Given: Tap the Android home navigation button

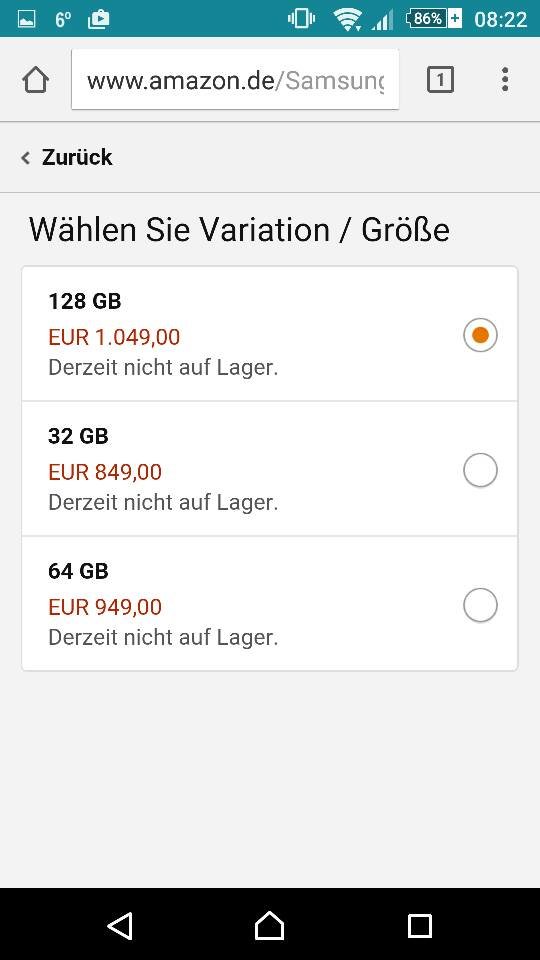Looking at the screenshot, I should click(x=269, y=925).
